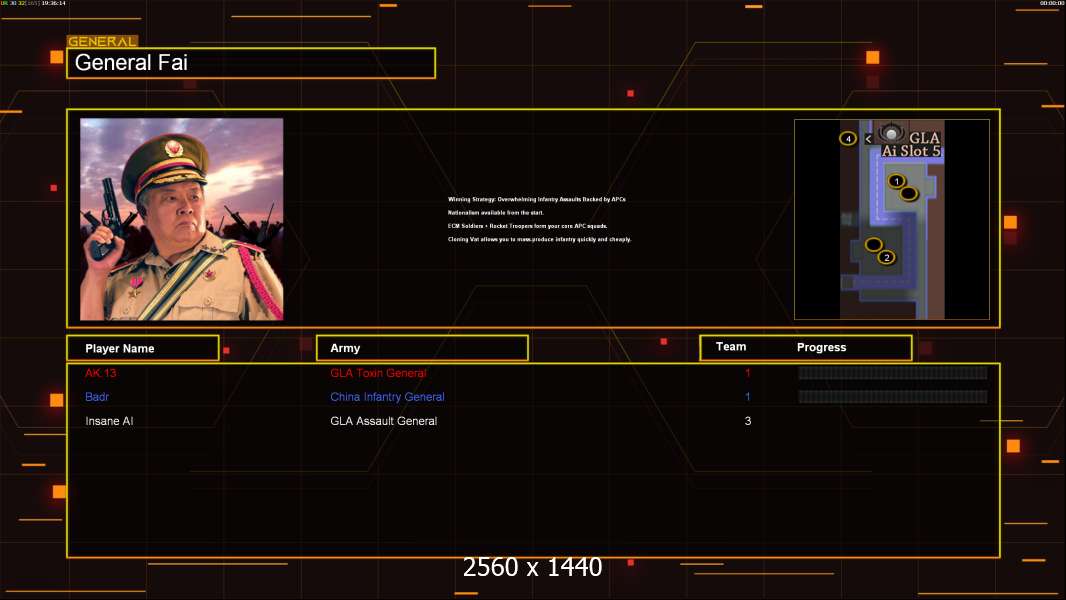Click the GLA faction emblem on the map

click(891, 133)
